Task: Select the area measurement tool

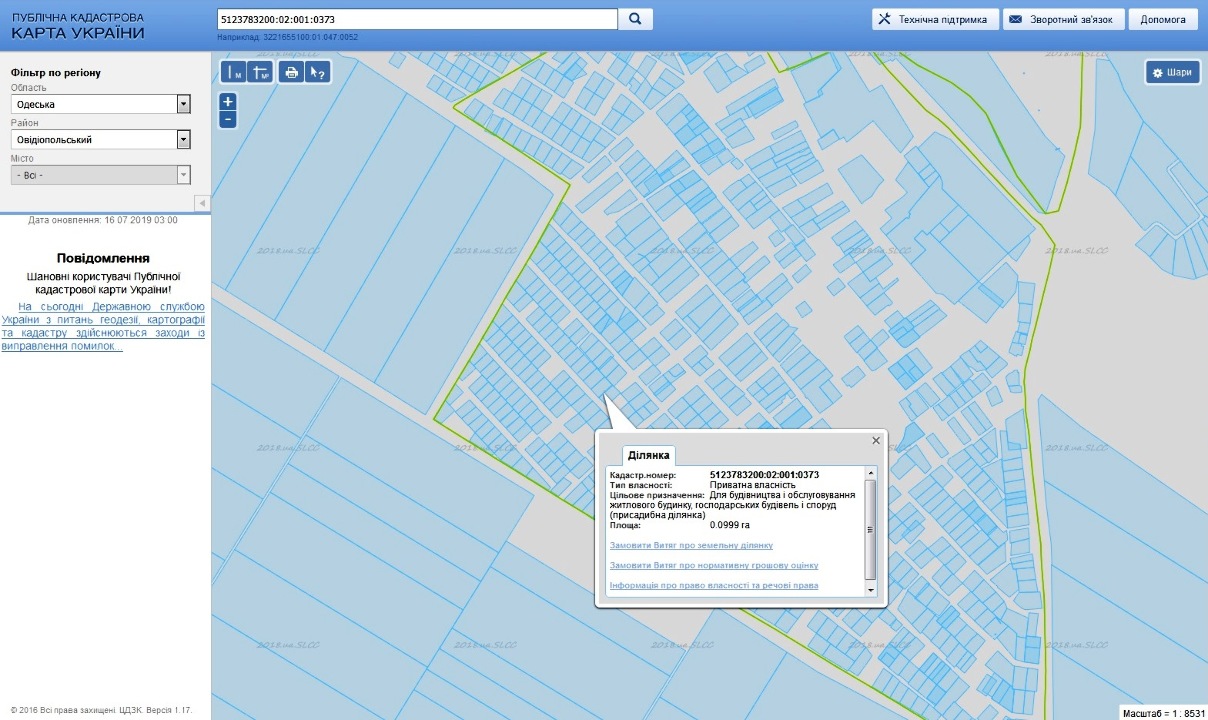Action: coord(260,72)
